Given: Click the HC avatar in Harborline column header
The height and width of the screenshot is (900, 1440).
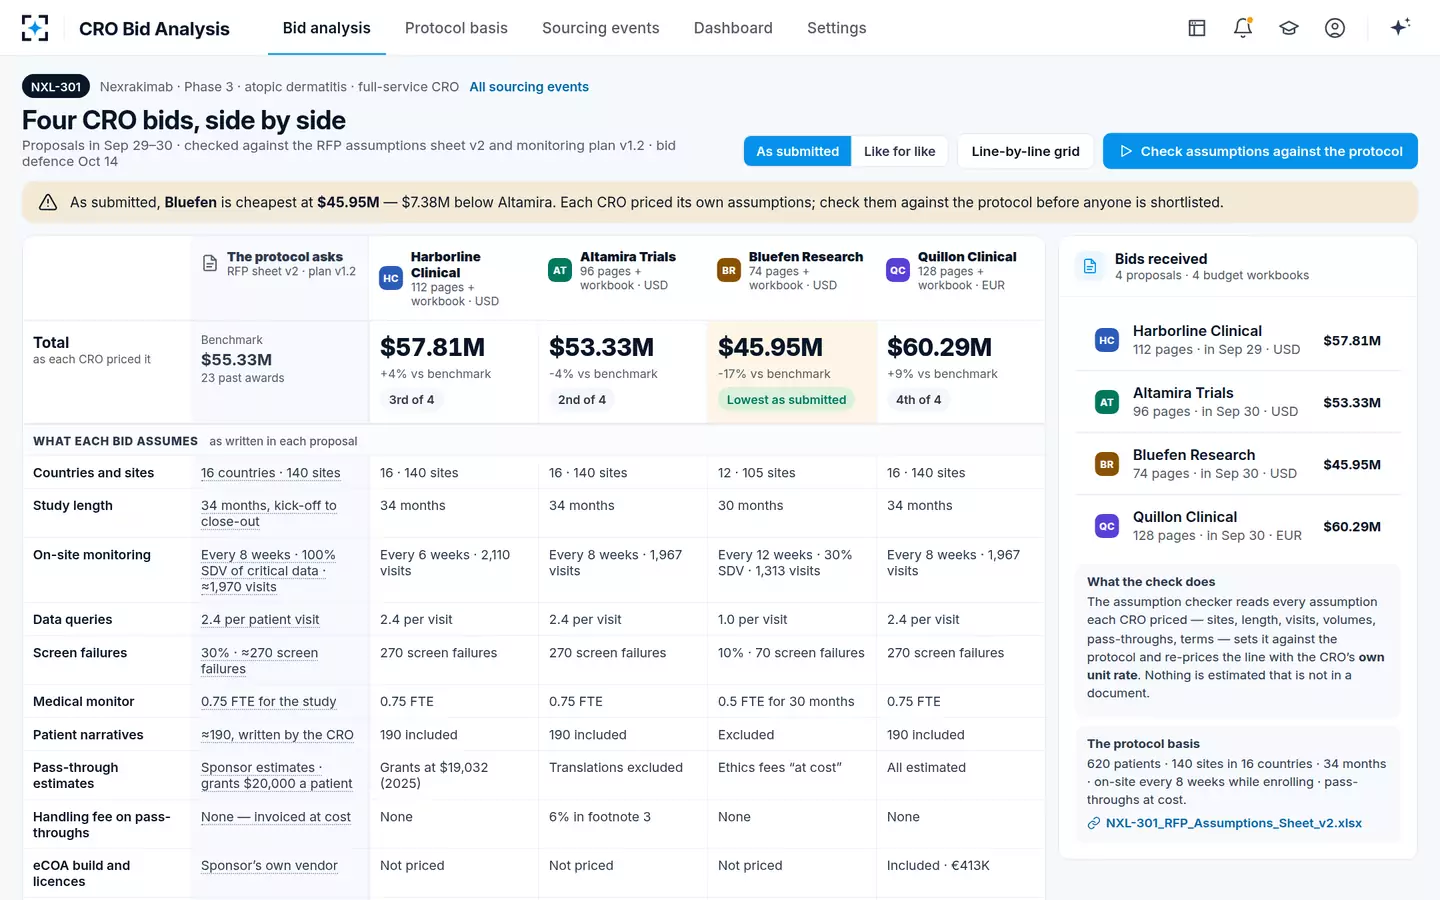Looking at the screenshot, I should (391, 279).
